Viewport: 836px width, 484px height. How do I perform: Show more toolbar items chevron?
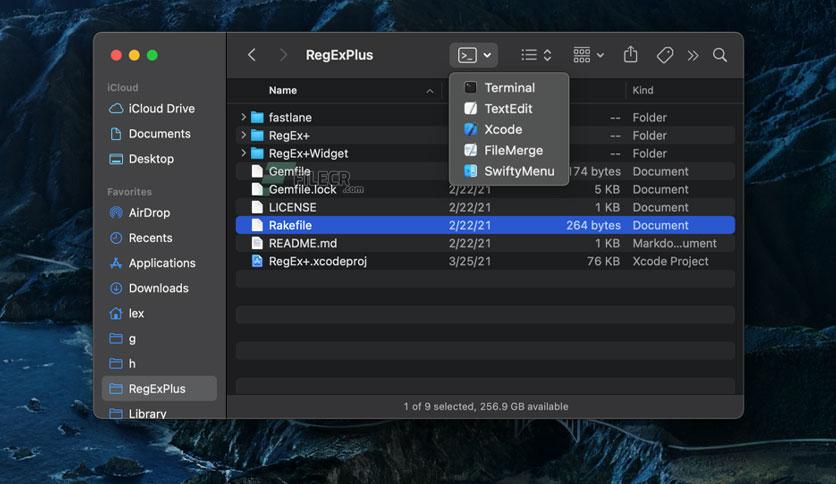tap(693, 55)
